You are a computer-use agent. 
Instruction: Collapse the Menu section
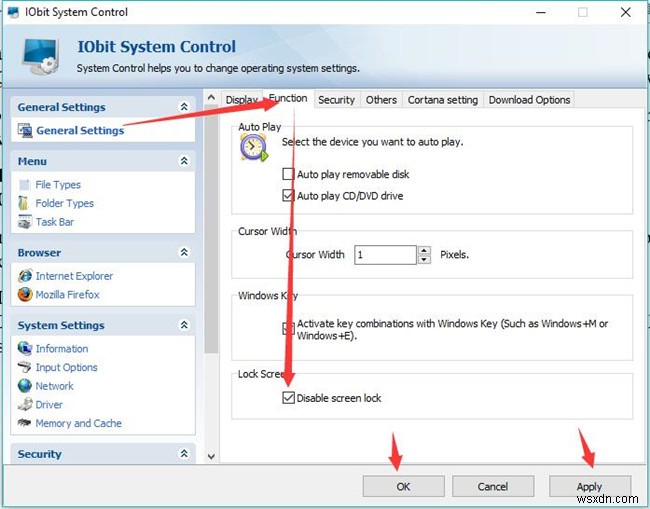tap(184, 161)
